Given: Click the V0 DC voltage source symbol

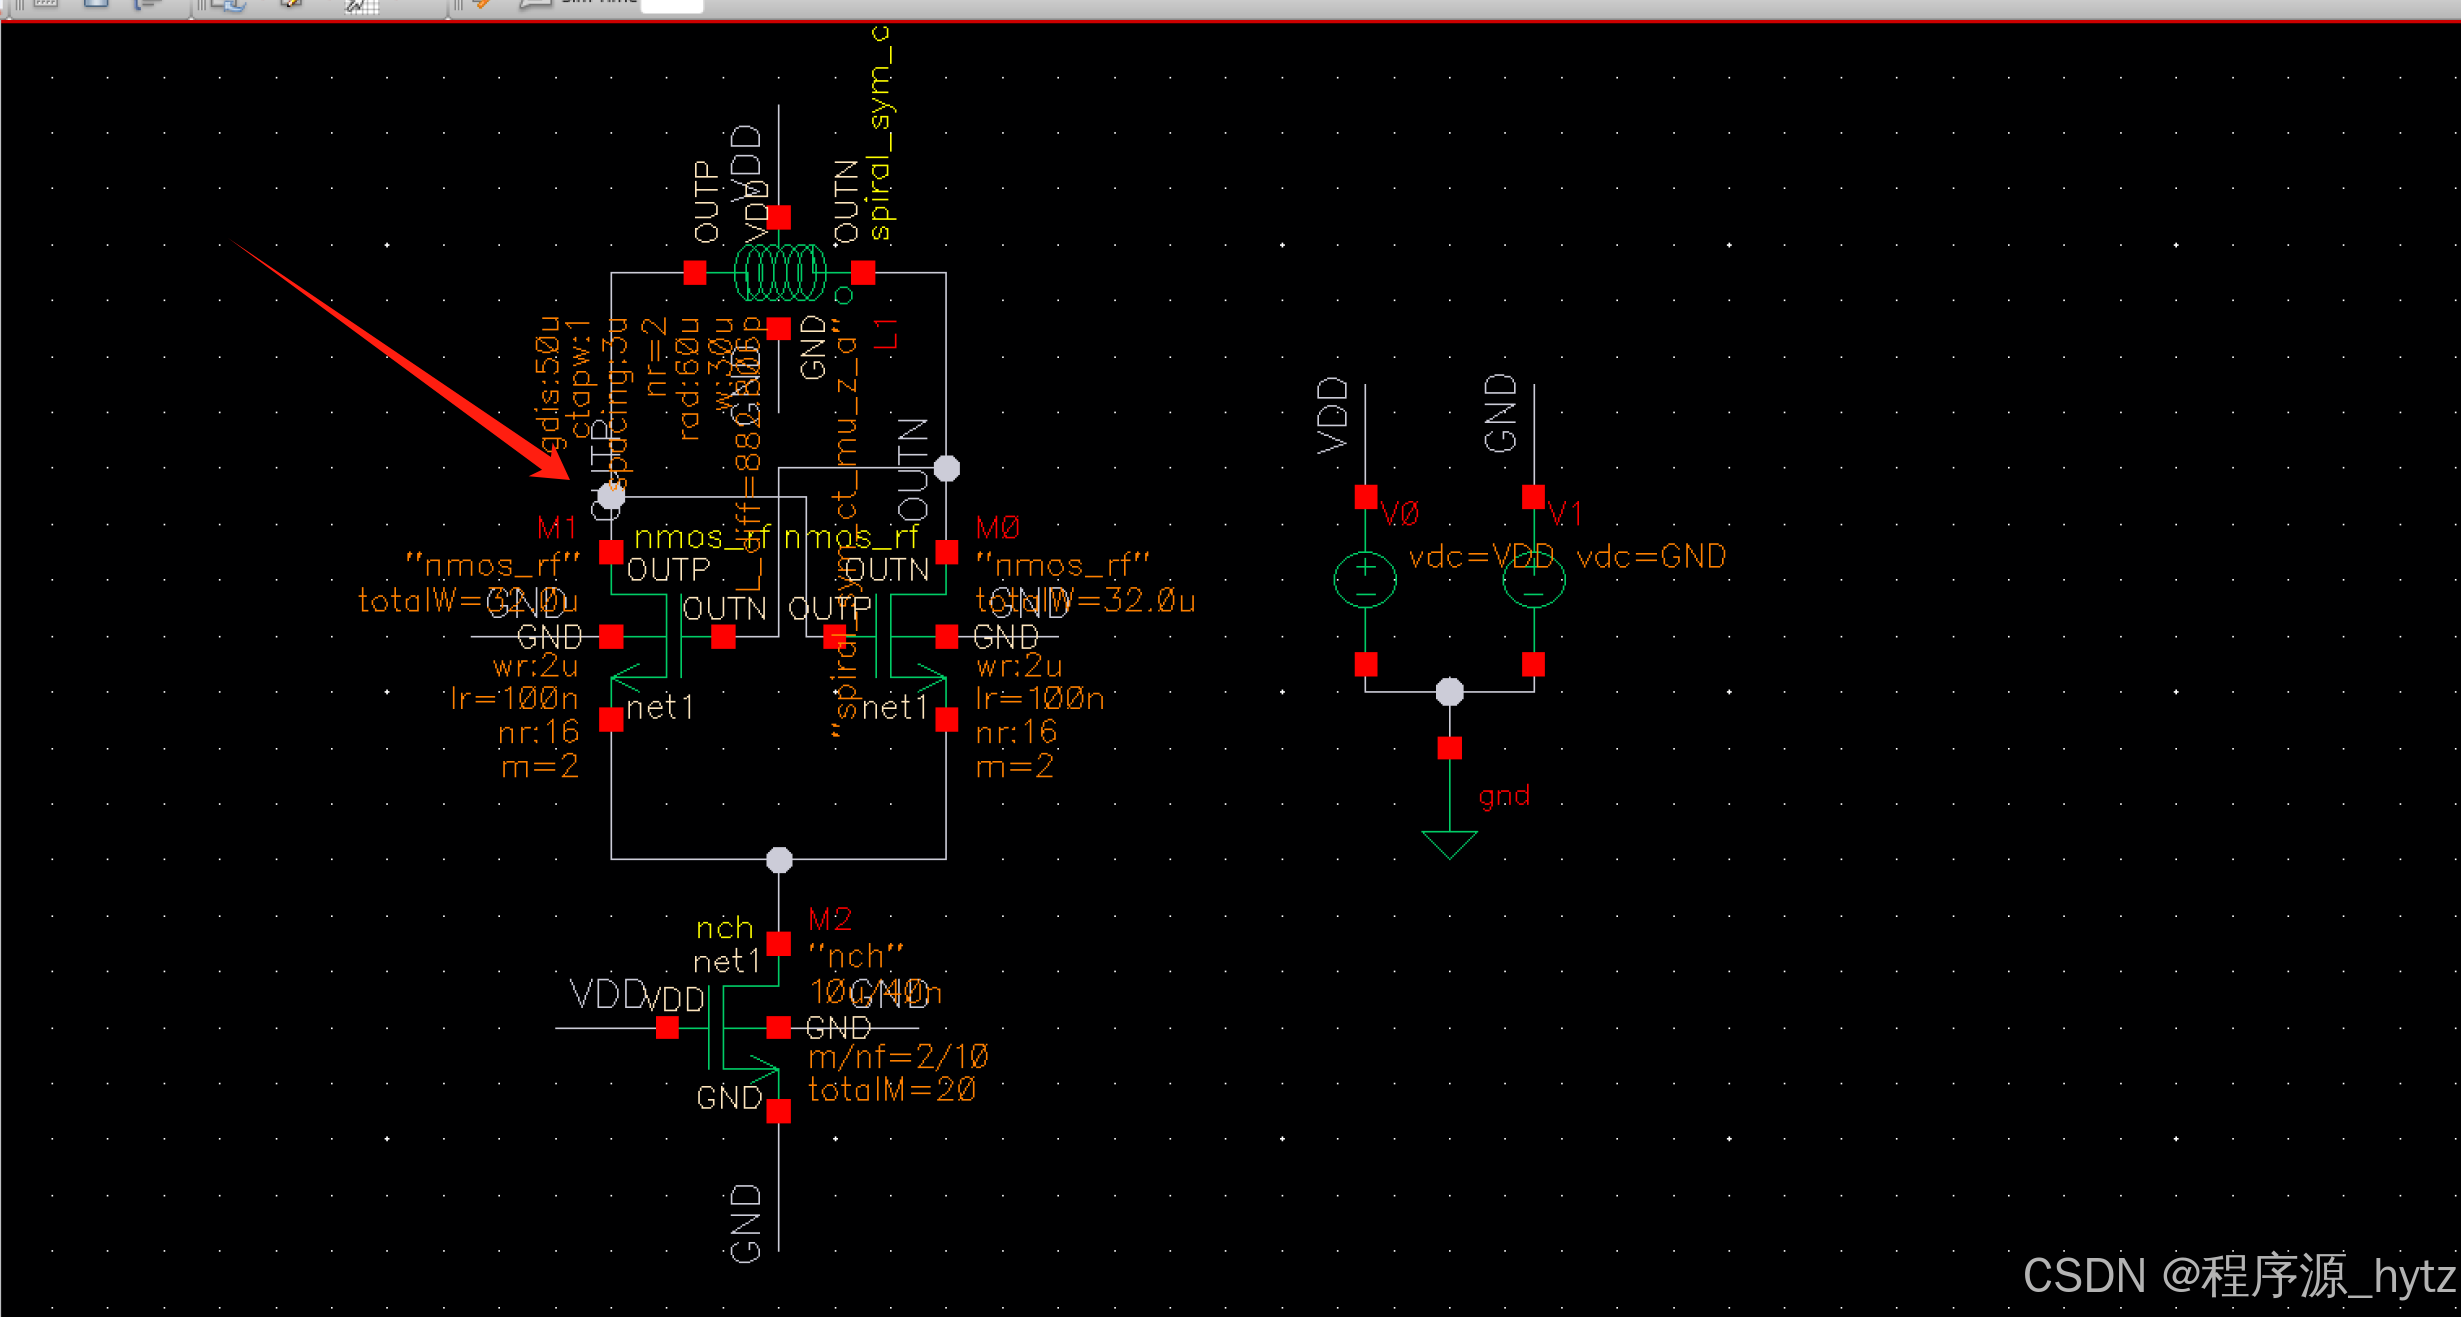Looking at the screenshot, I should pos(1365,580).
